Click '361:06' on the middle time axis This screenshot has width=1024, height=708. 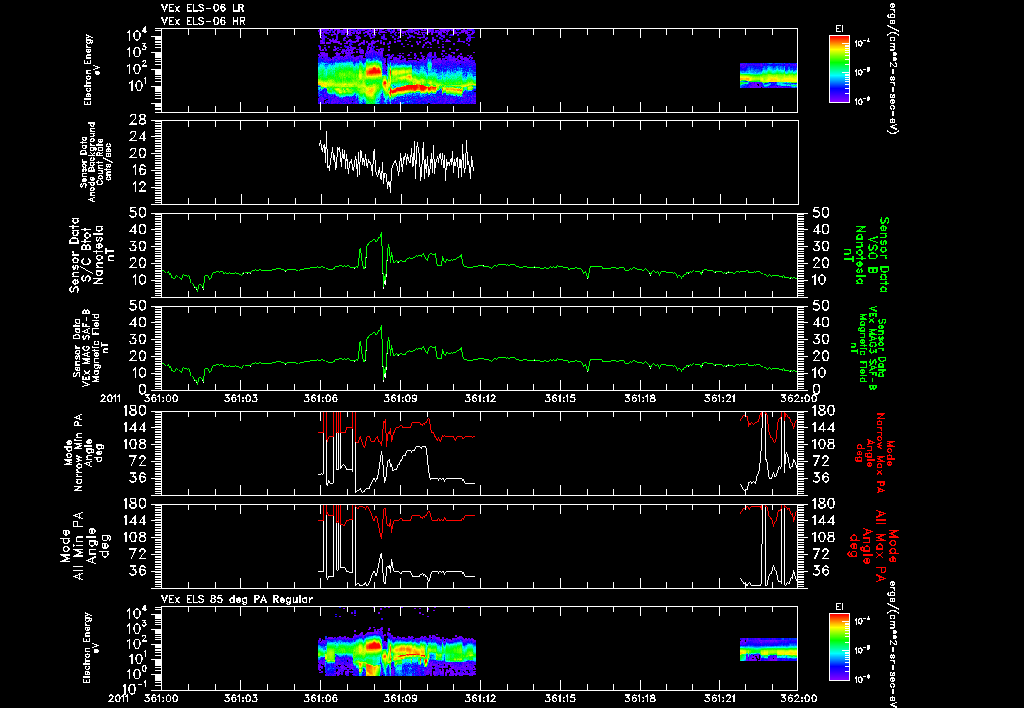coord(320,398)
